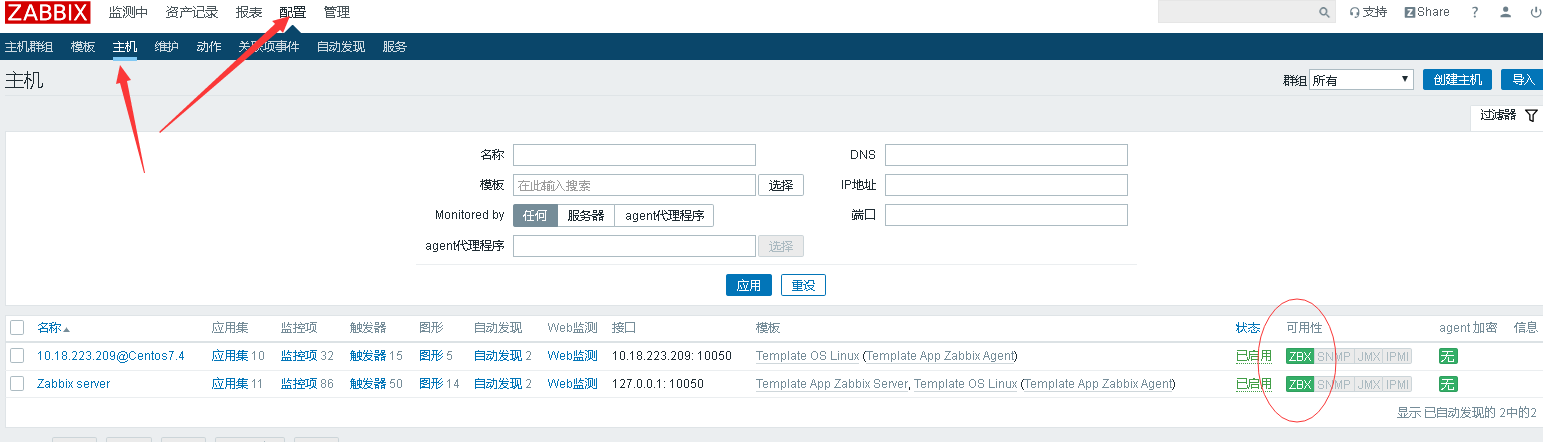This screenshot has width=1543, height=442.
Task: Select the 'agent代理程序' Monitored by option
Action: (664, 215)
